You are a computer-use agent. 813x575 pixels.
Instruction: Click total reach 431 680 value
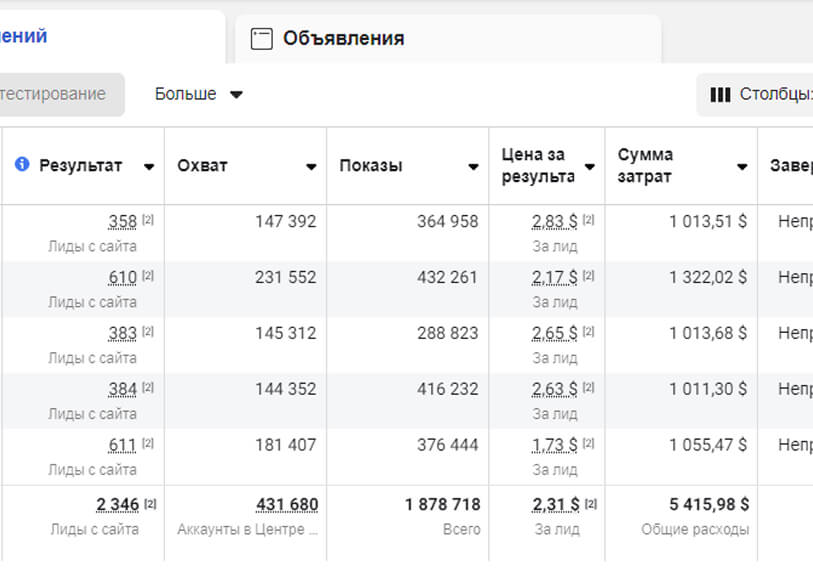287,504
